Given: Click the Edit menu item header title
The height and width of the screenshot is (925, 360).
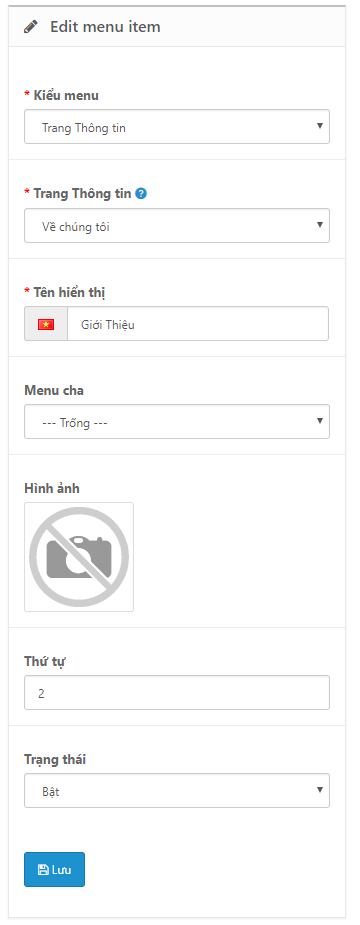Looking at the screenshot, I should (x=105, y=27).
